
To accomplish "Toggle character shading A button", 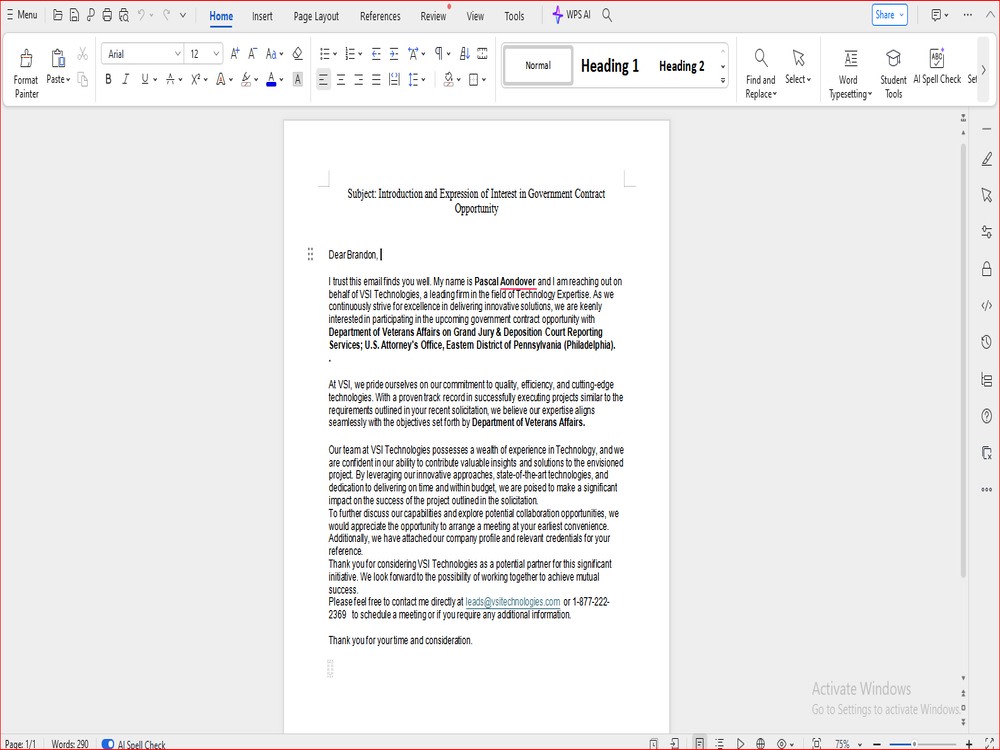I will 297,79.
